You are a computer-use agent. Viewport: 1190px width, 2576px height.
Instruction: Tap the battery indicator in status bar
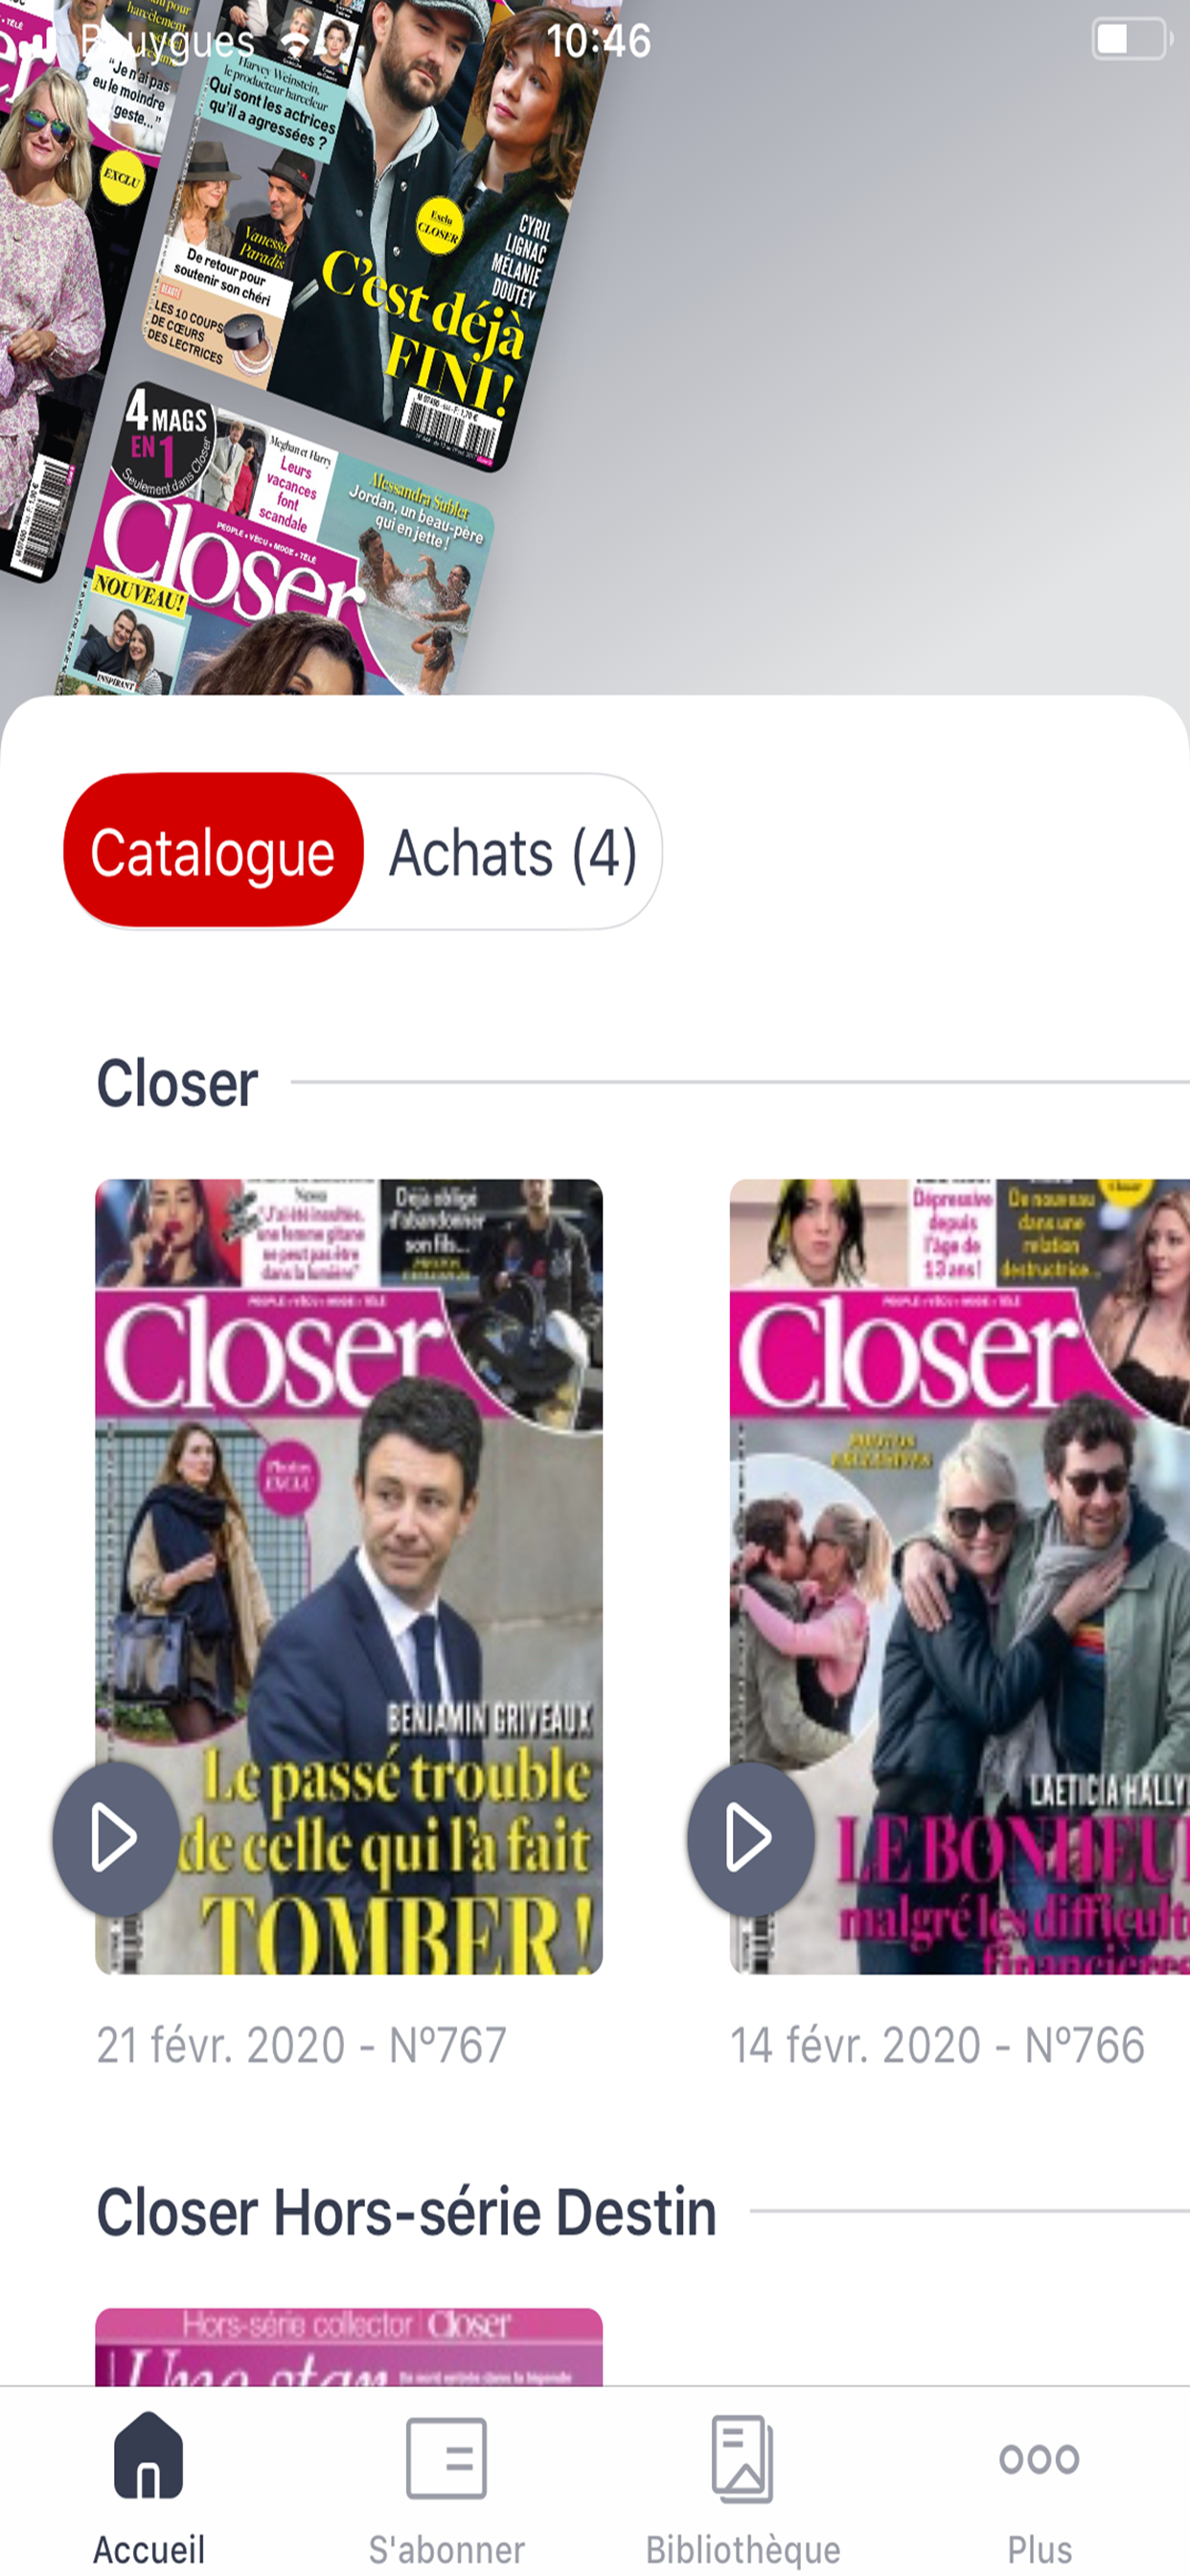(1132, 40)
